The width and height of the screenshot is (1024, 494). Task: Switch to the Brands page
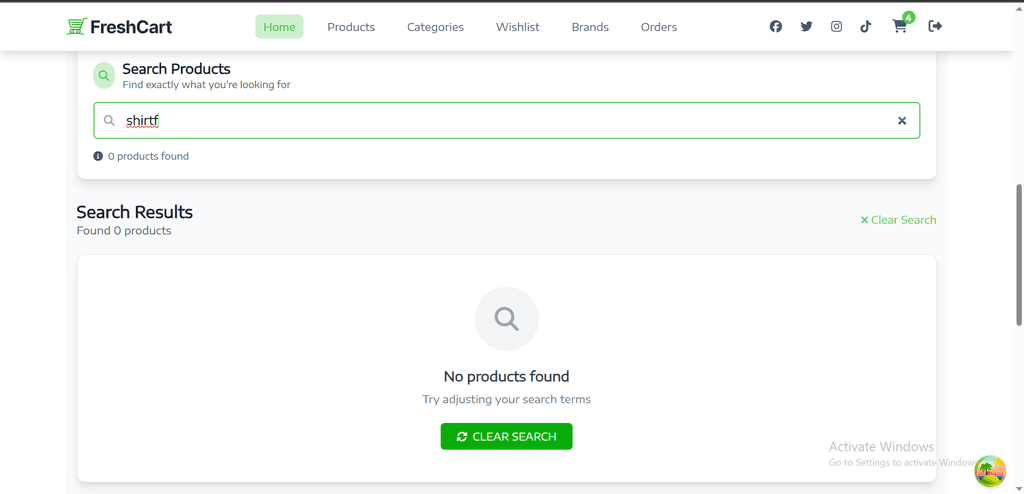590,27
